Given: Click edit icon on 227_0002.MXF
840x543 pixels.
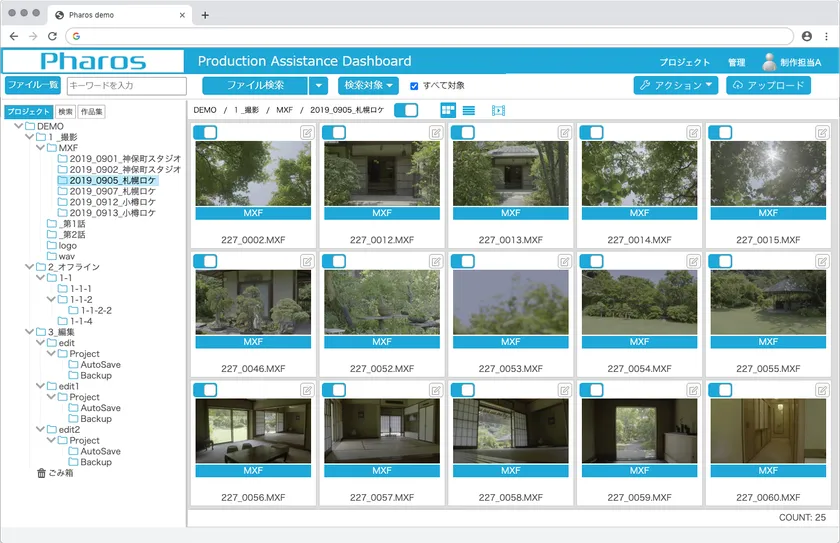Looking at the screenshot, I should (307, 133).
